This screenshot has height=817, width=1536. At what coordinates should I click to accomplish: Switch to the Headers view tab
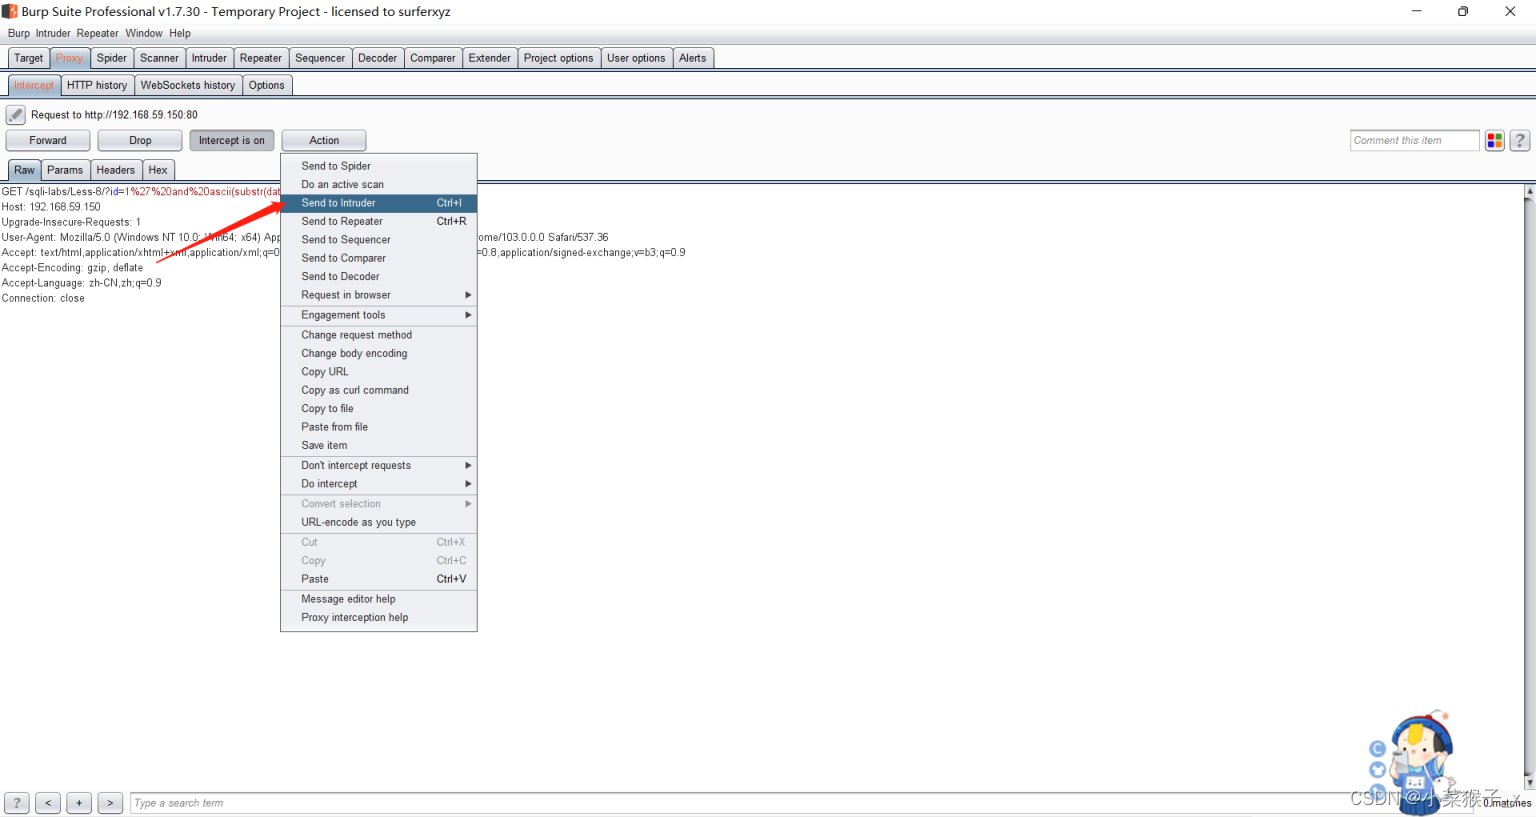point(116,170)
